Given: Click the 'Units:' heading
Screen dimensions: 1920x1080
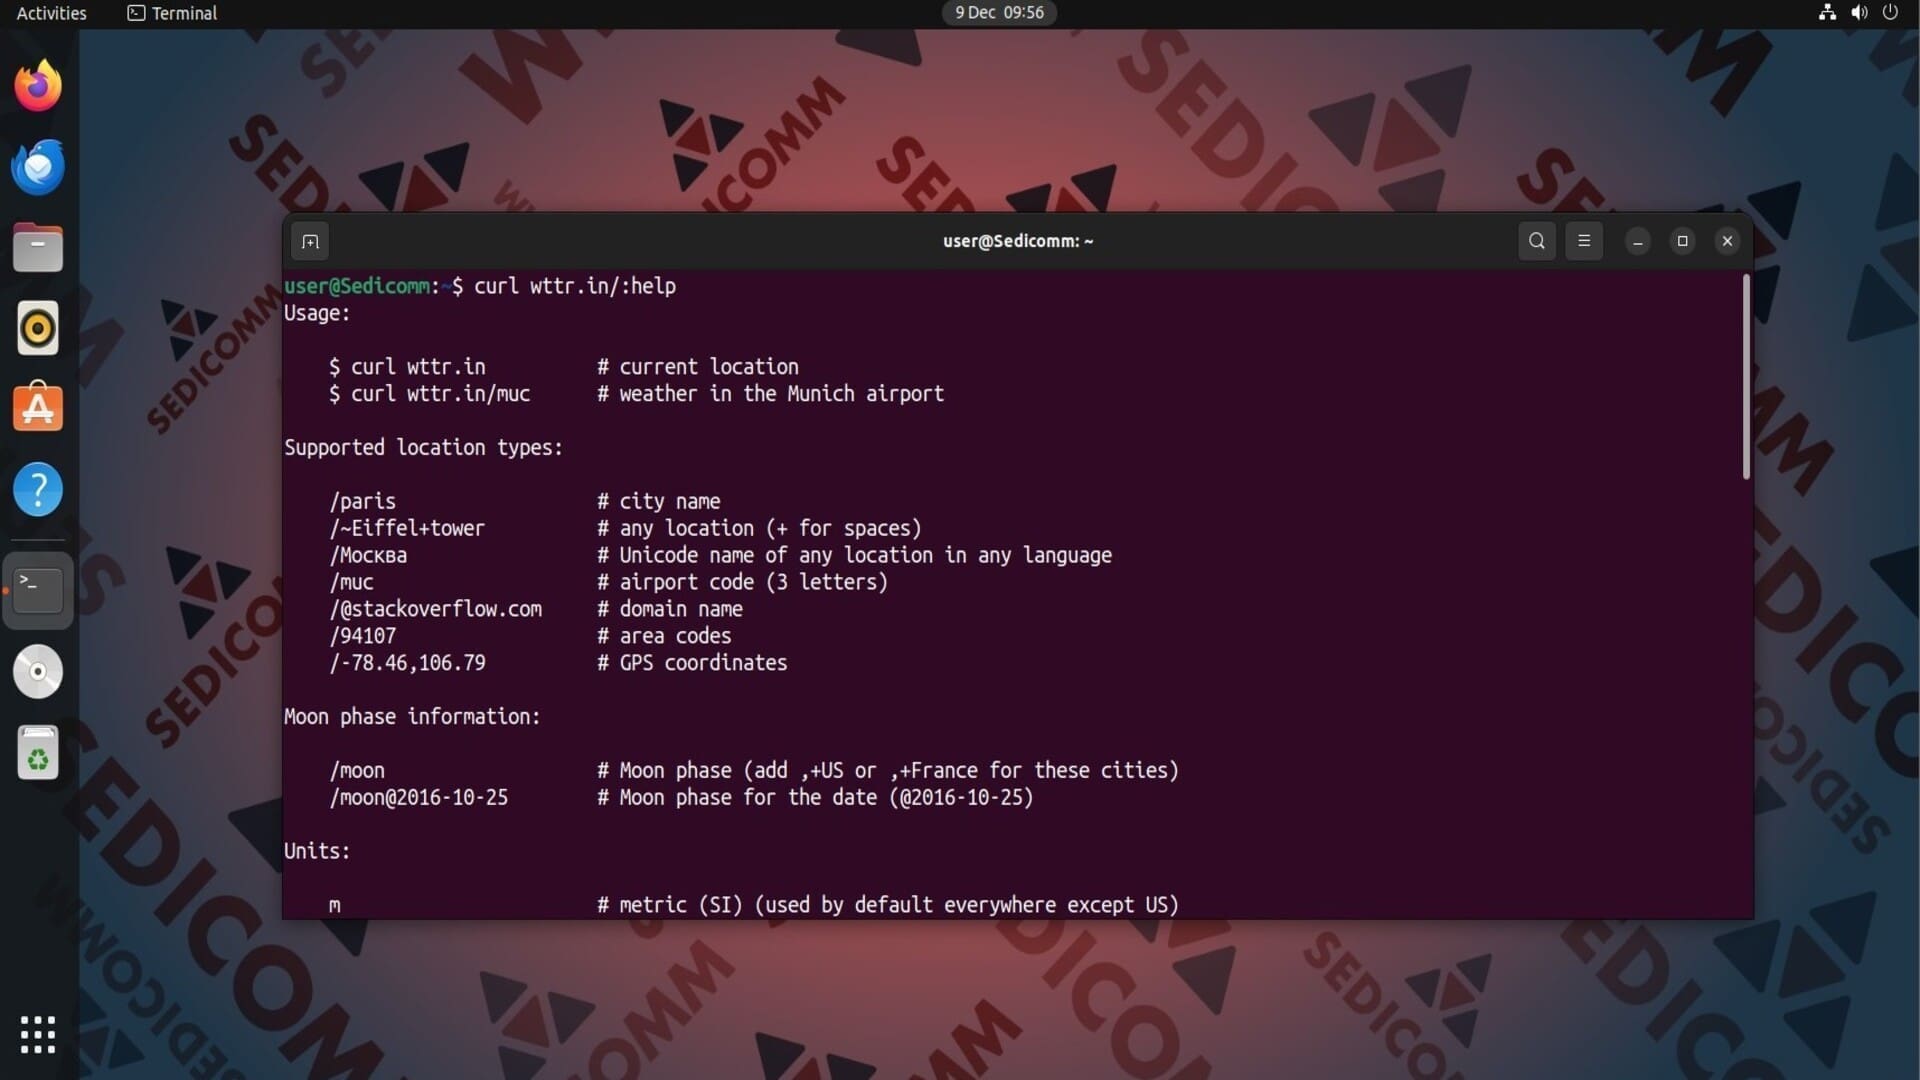Looking at the screenshot, I should pos(317,851).
